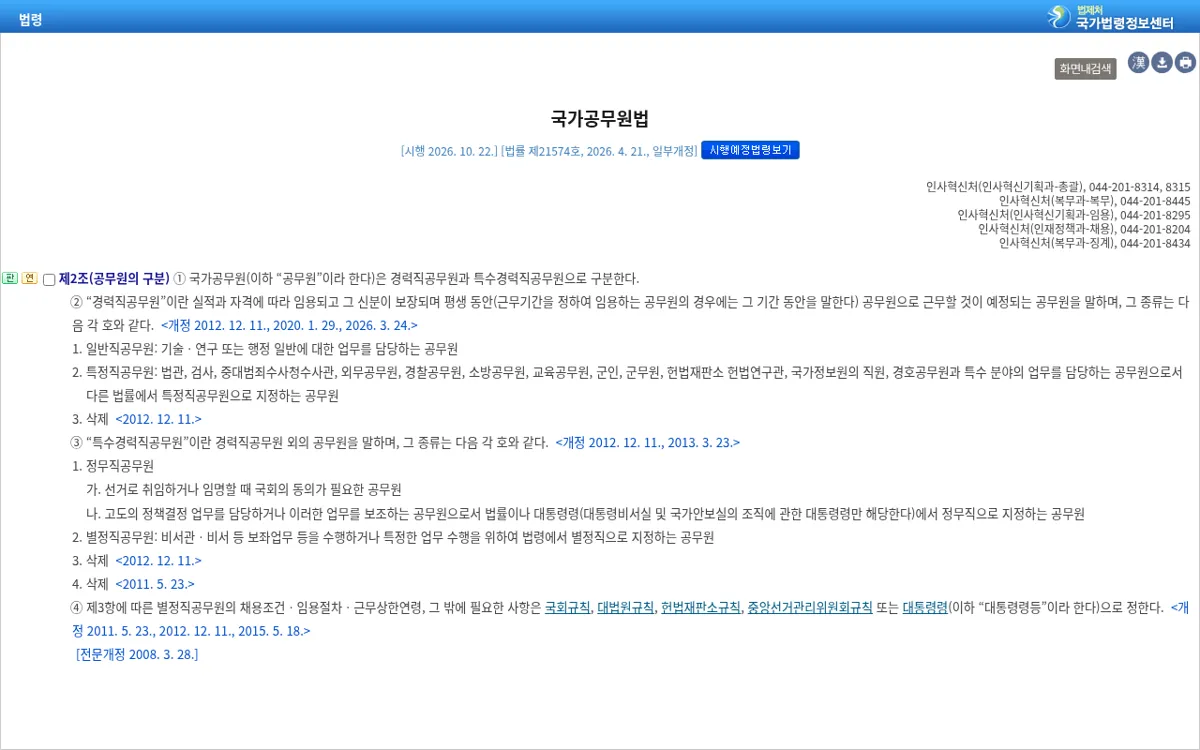Open the 대법원규칙 link
This screenshot has height=750, width=1200.
click(626, 607)
